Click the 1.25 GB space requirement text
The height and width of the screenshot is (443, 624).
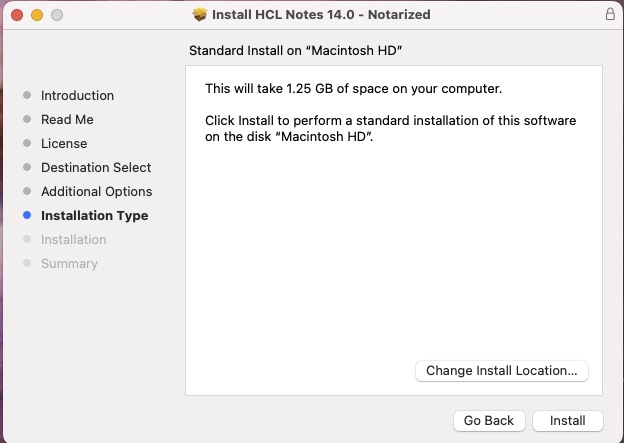point(353,89)
